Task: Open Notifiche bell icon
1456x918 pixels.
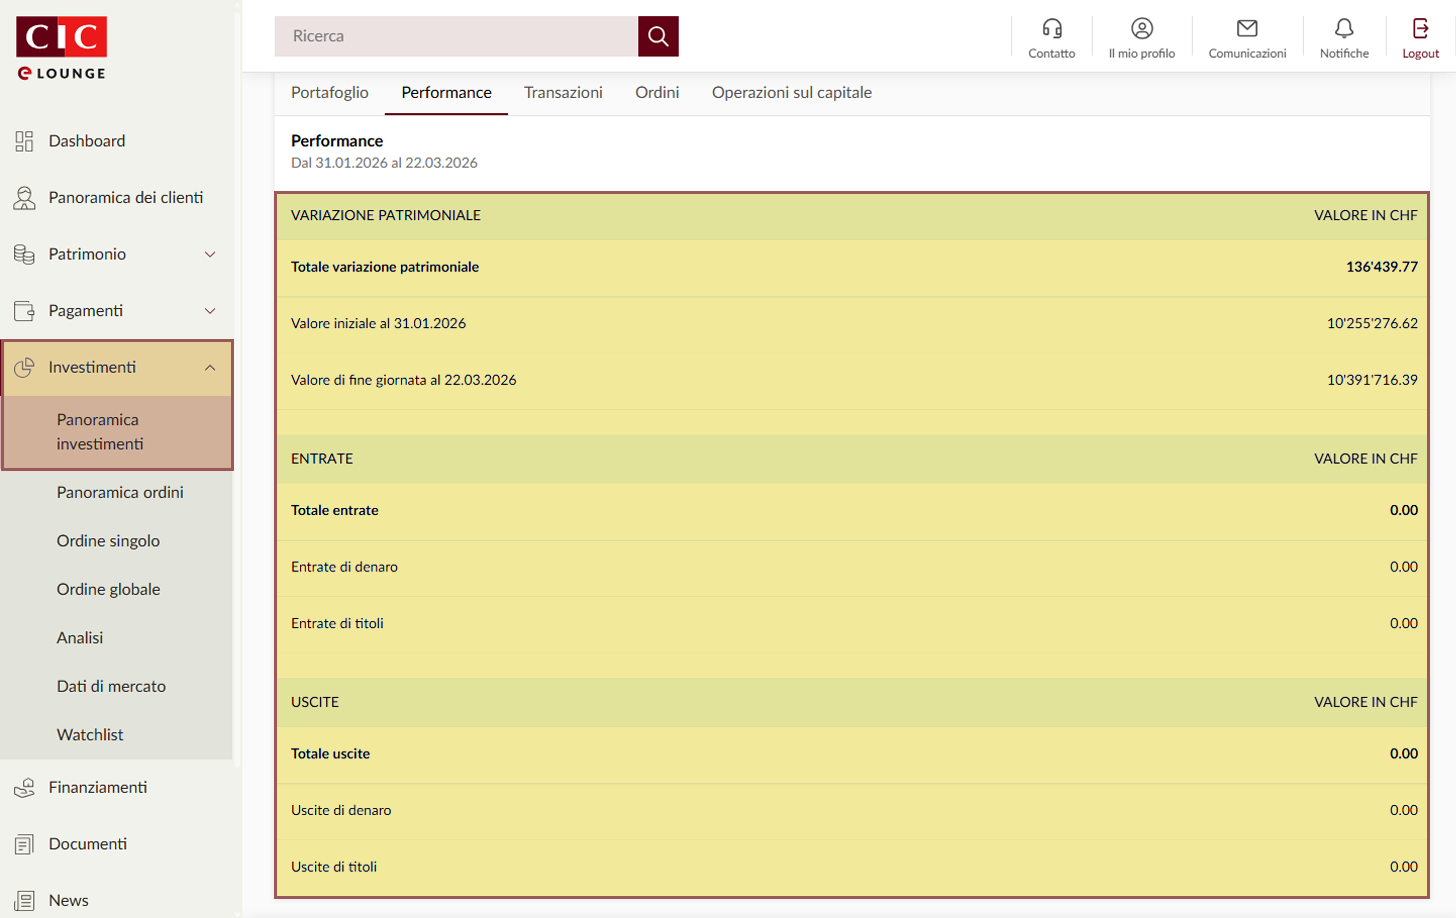Action: 1343,29
